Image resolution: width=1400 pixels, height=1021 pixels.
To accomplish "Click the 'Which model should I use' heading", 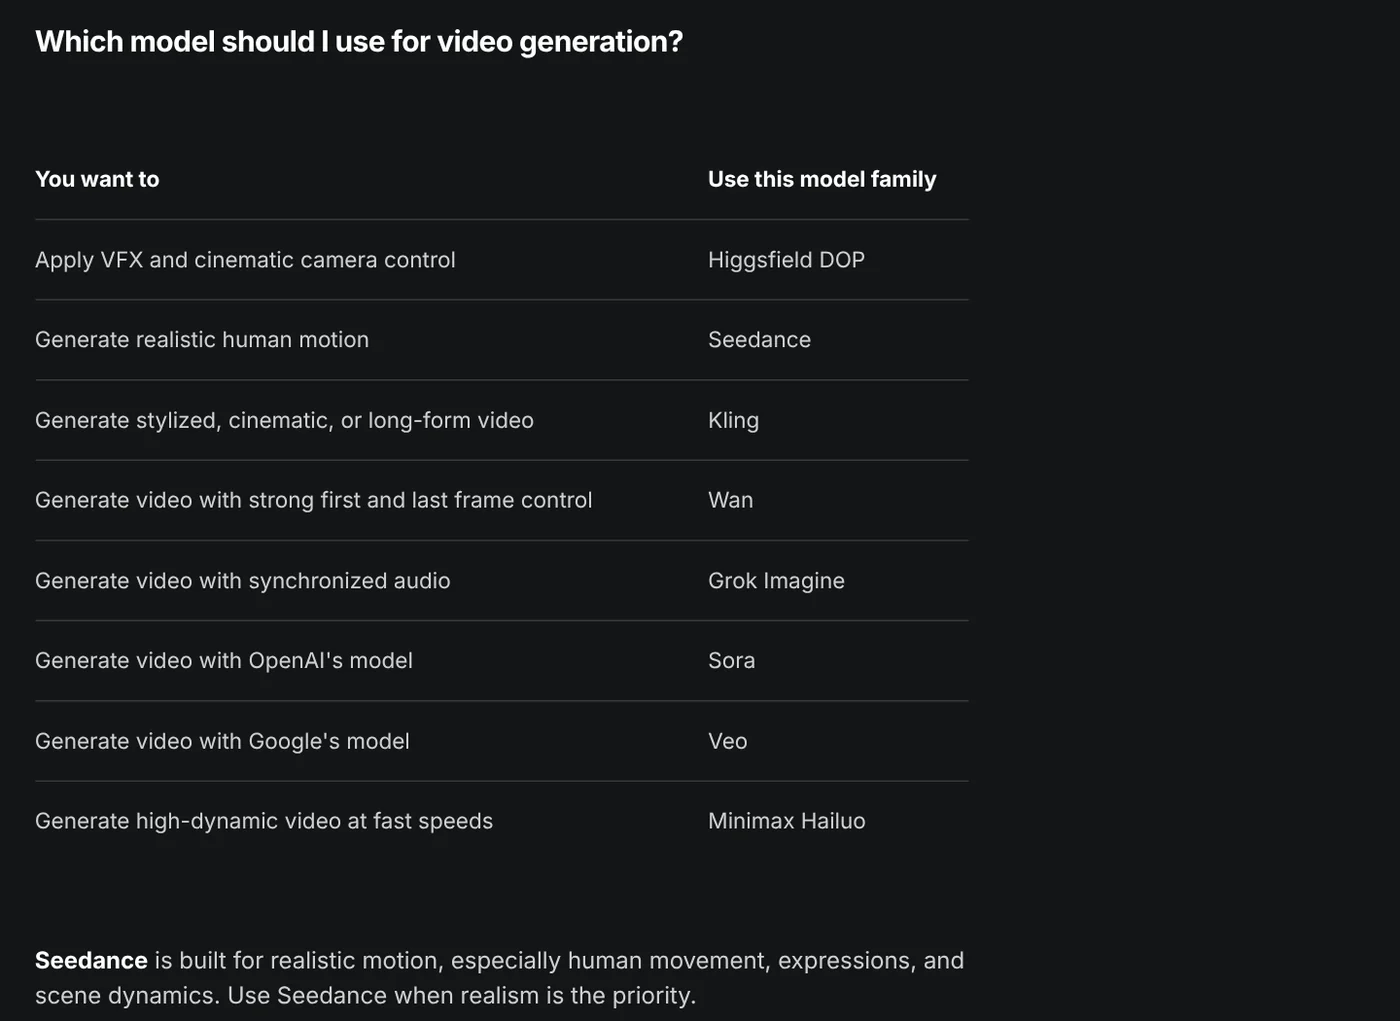I will pos(359,41).
